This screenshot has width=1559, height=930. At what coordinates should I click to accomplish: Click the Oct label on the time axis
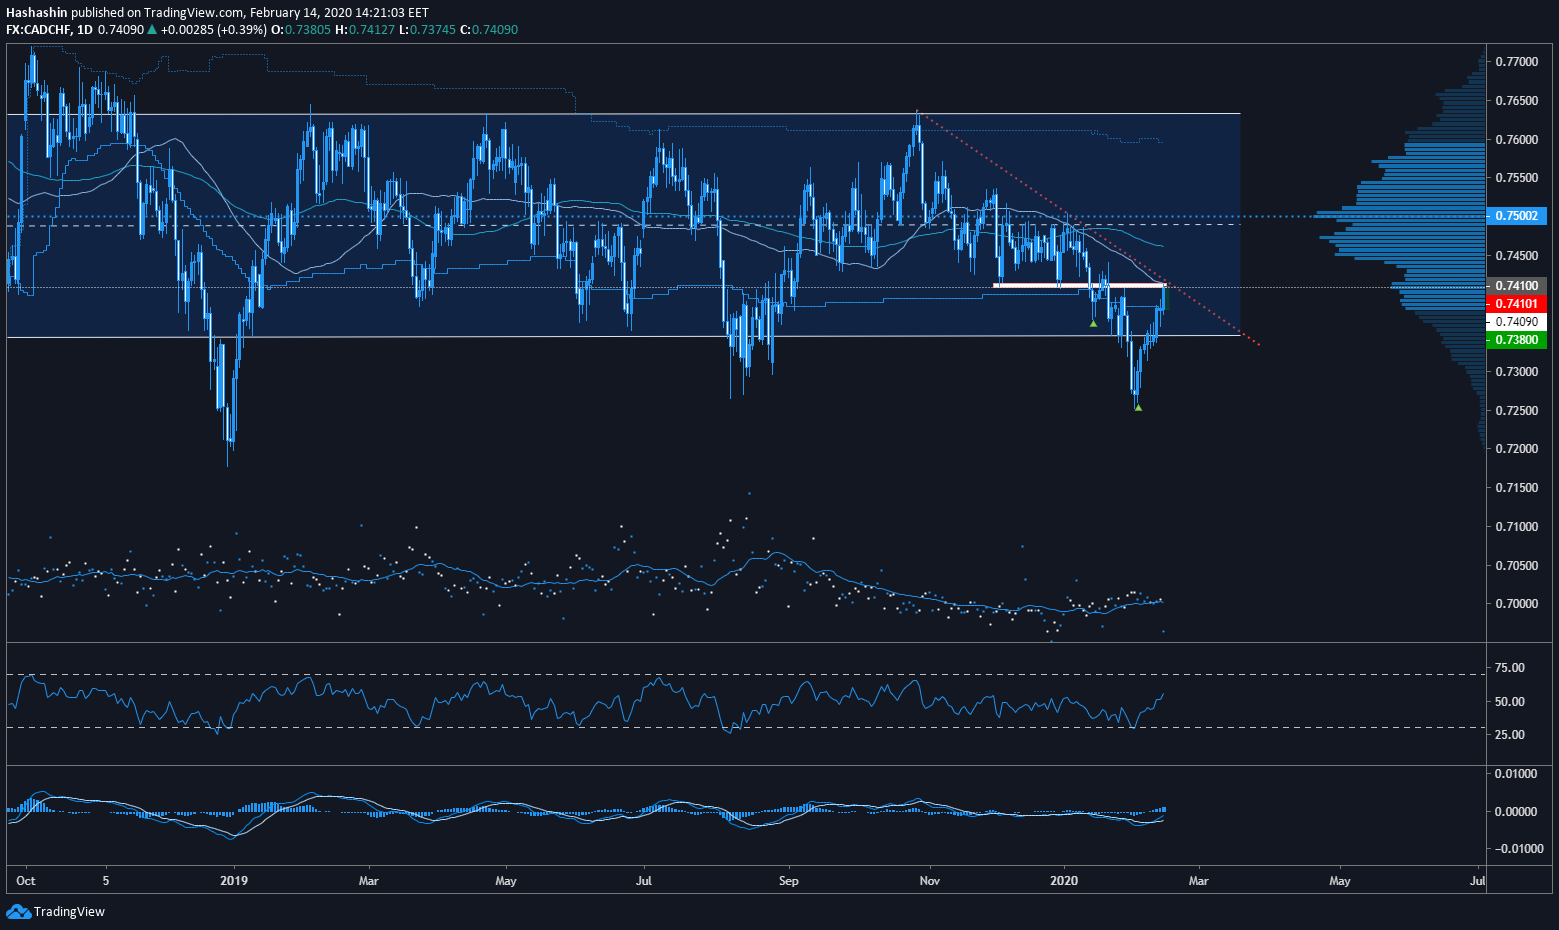27,881
